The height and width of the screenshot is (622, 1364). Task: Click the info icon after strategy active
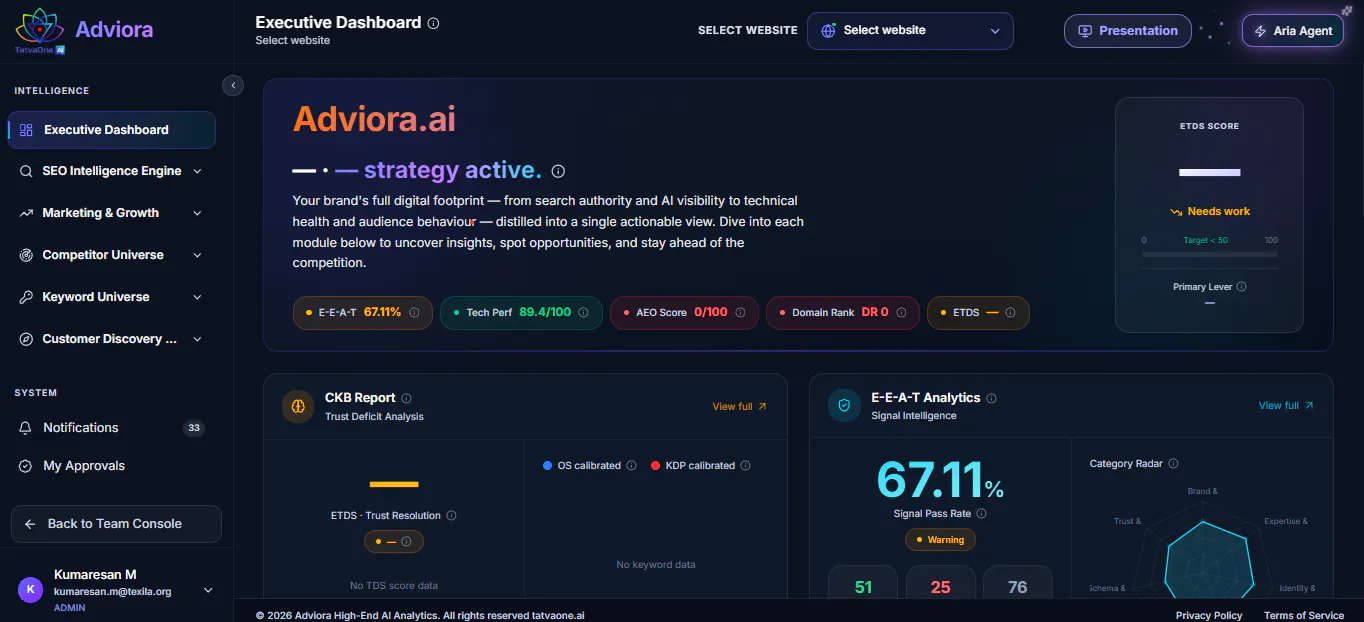(x=558, y=171)
